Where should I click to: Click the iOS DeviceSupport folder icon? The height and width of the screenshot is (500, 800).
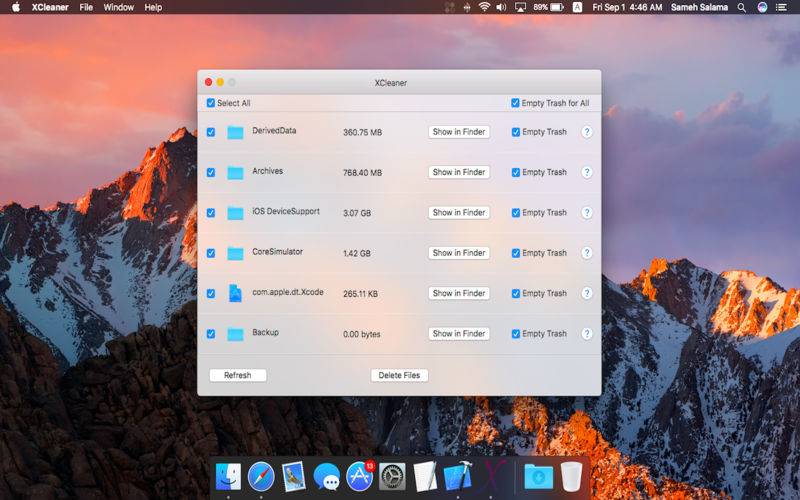(x=235, y=213)
